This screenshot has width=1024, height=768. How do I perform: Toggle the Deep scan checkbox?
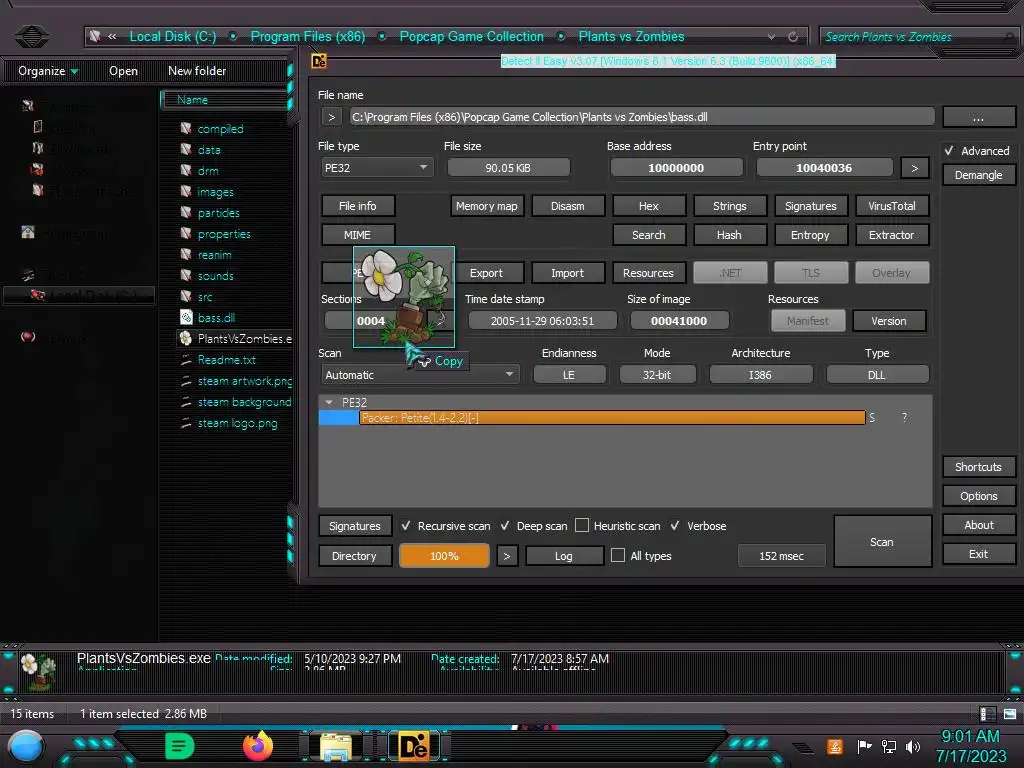pos(505,526)
